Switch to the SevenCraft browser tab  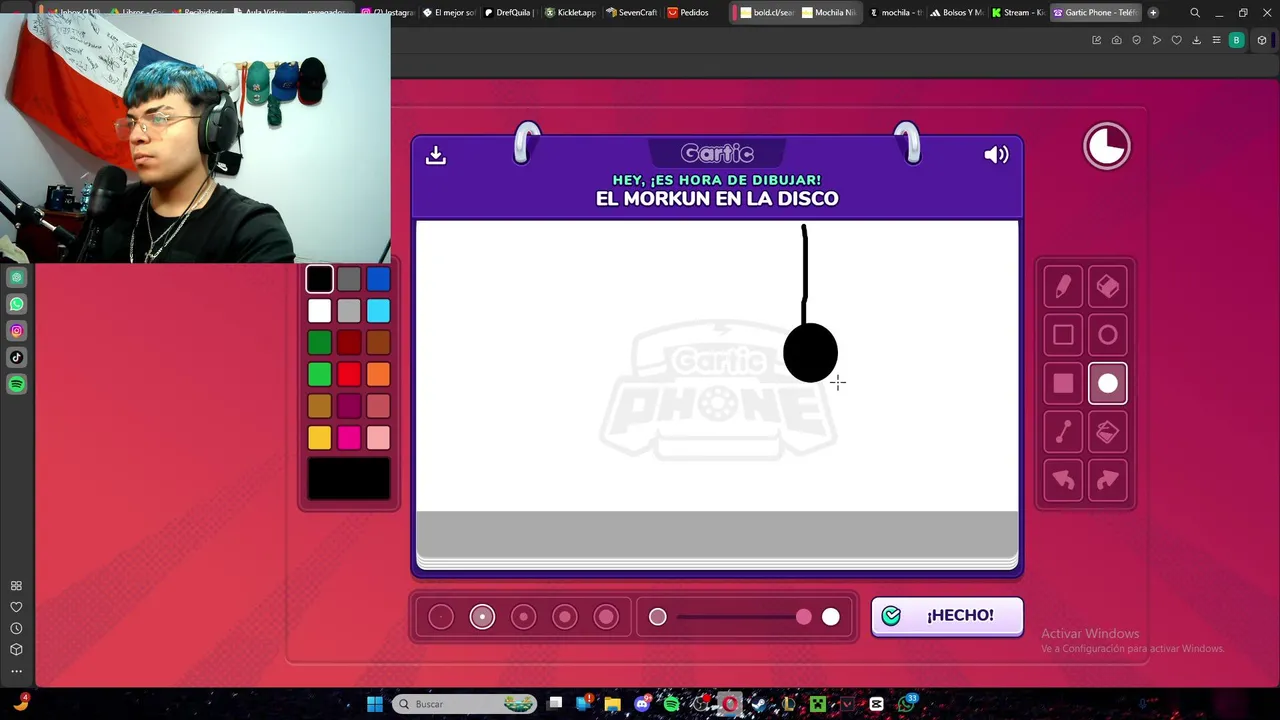click(631, 13)
